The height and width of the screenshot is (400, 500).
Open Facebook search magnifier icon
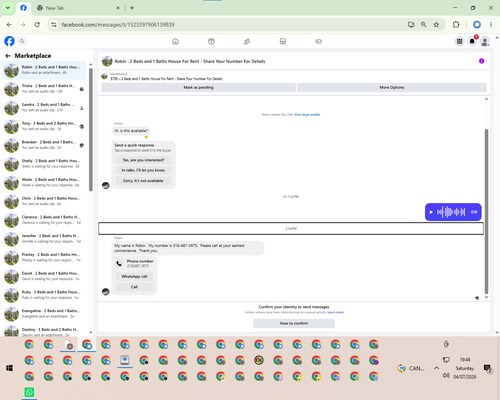(22, 41)
